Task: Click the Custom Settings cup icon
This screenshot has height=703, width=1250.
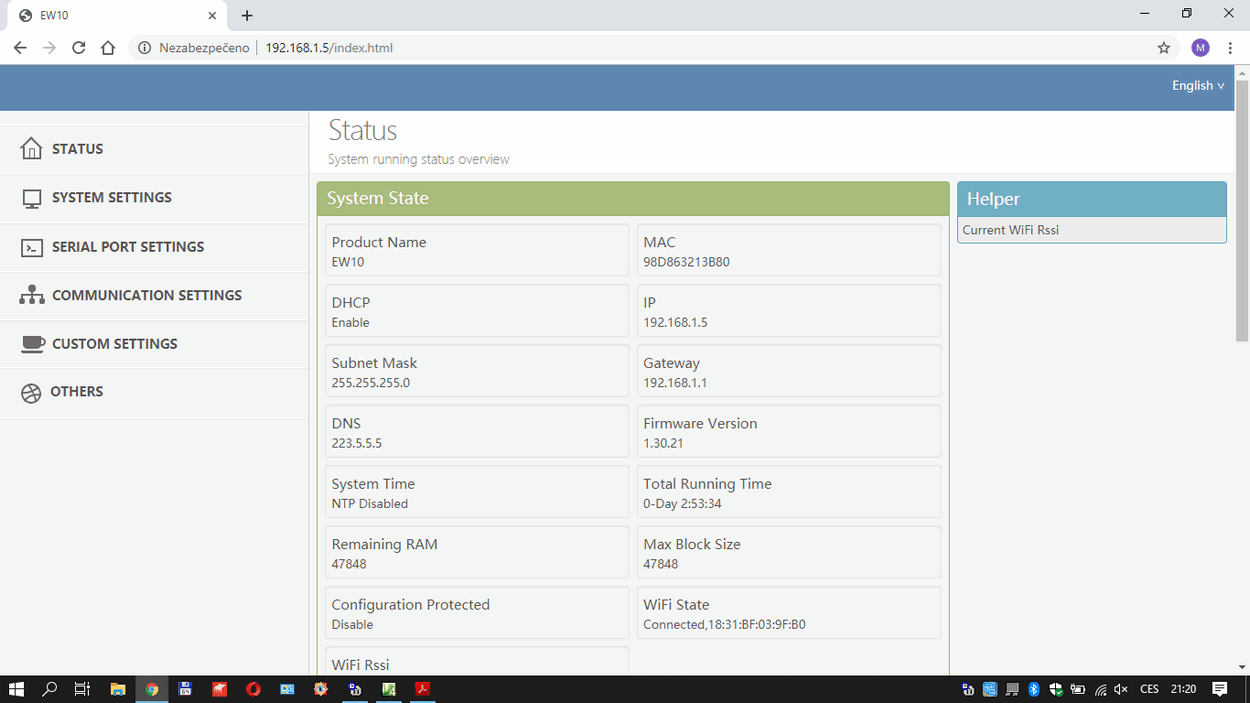Action: [x=33, y=344]
